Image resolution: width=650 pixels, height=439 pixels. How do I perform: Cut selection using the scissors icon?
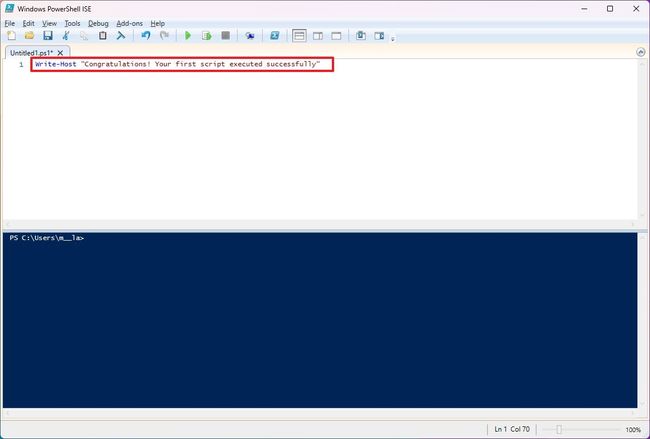(x=66, y=36)
